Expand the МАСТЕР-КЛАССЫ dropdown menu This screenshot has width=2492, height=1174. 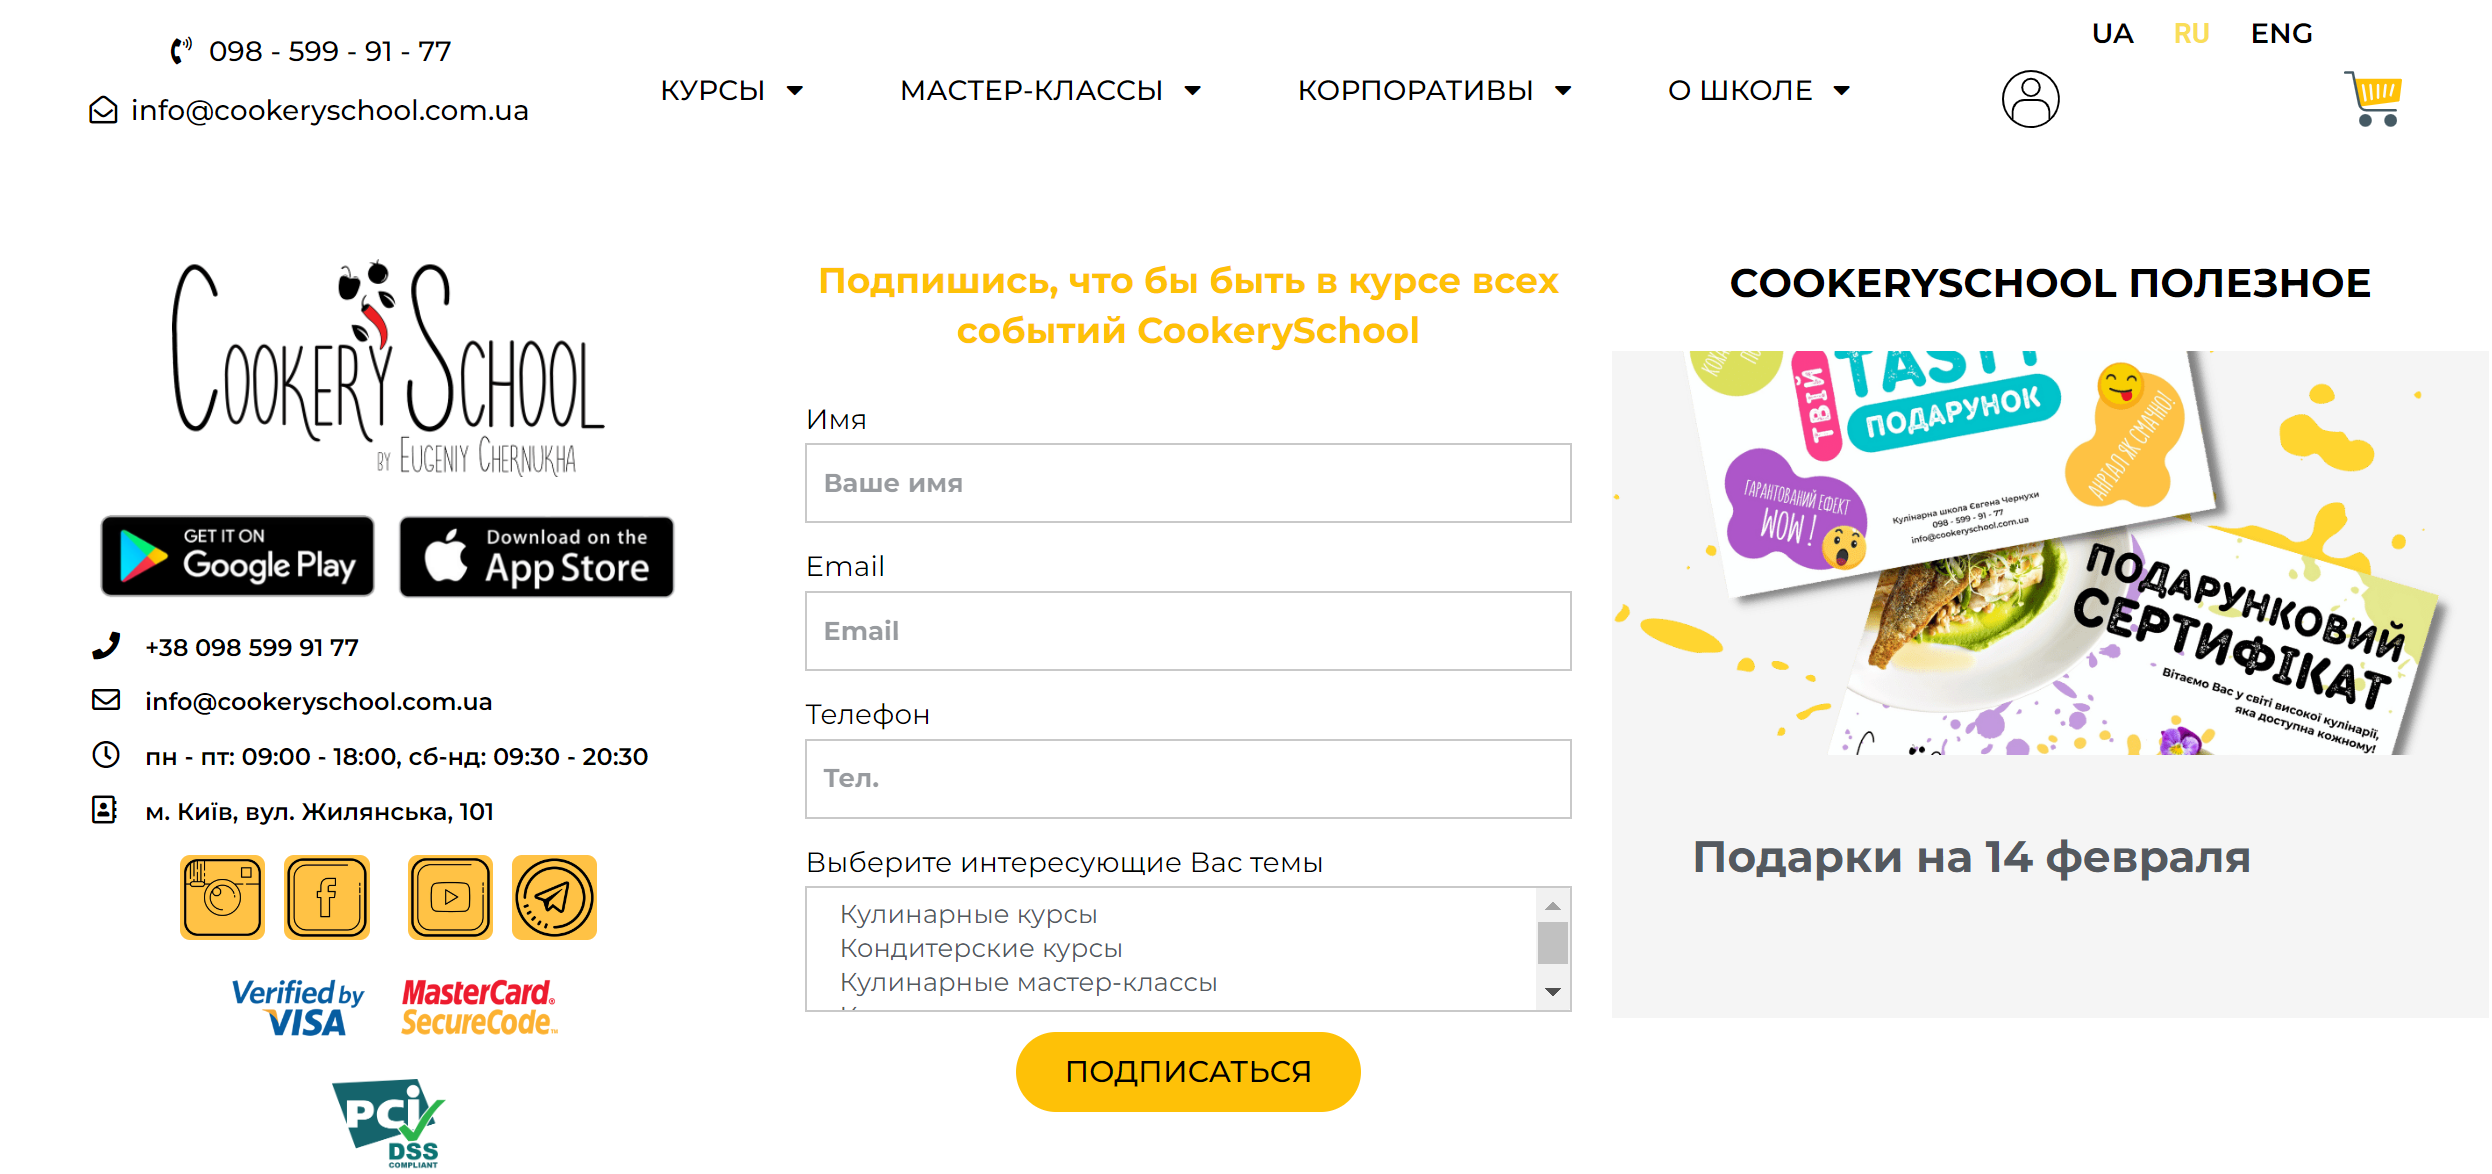[1050, 90]
